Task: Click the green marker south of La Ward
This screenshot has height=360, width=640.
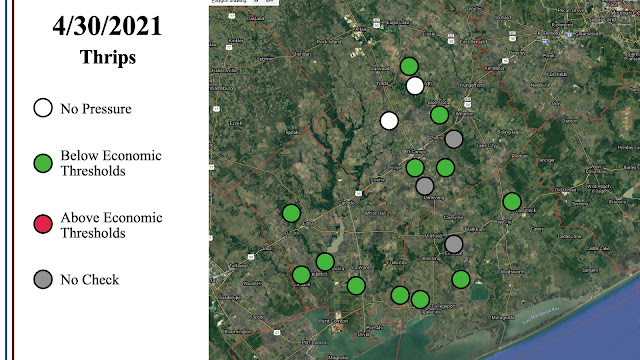Action: coord(356,285)
